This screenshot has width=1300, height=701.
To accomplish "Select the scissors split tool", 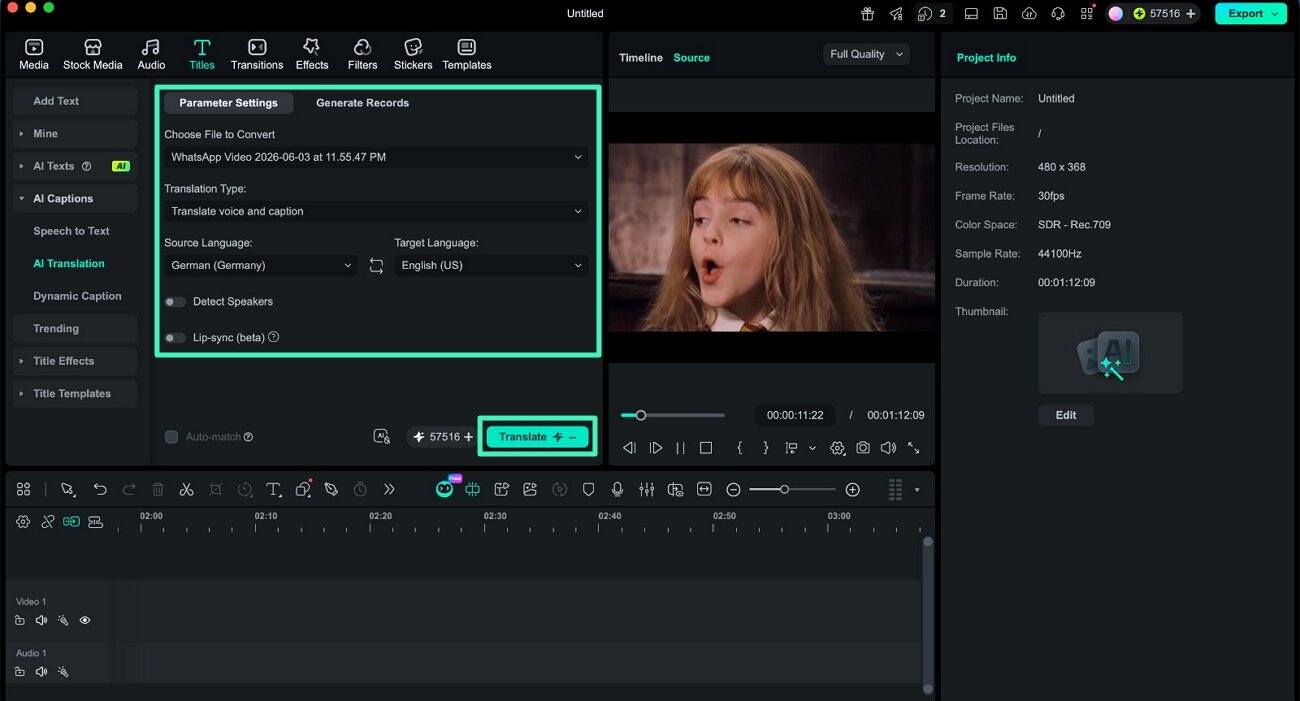I will pyautogui.click(x=186, y=489).
